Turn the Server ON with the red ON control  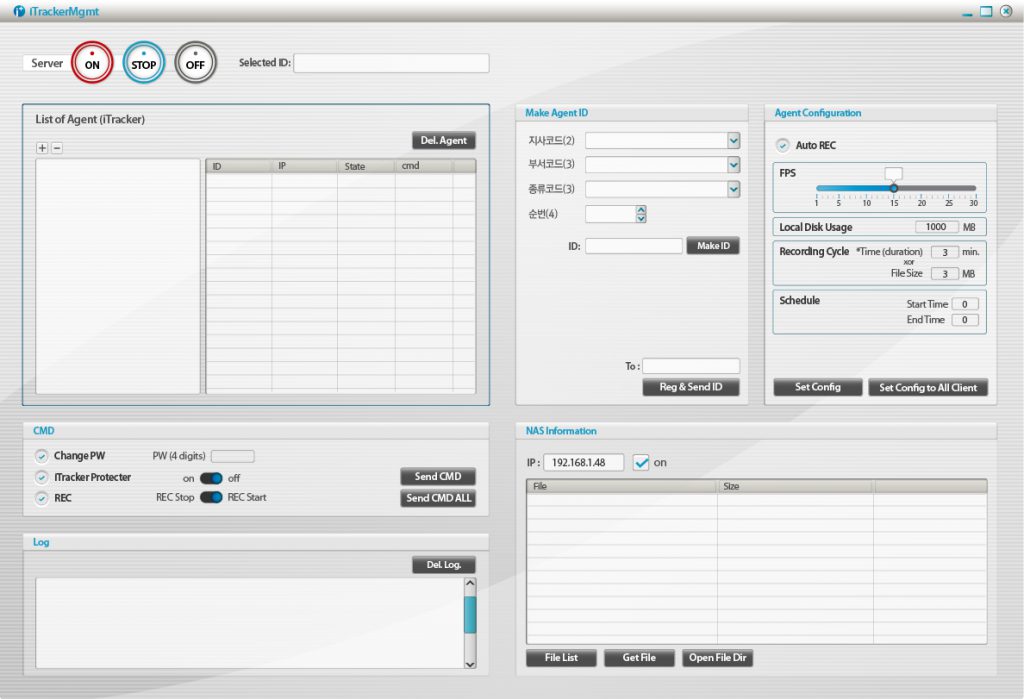[x=91, y=62]
